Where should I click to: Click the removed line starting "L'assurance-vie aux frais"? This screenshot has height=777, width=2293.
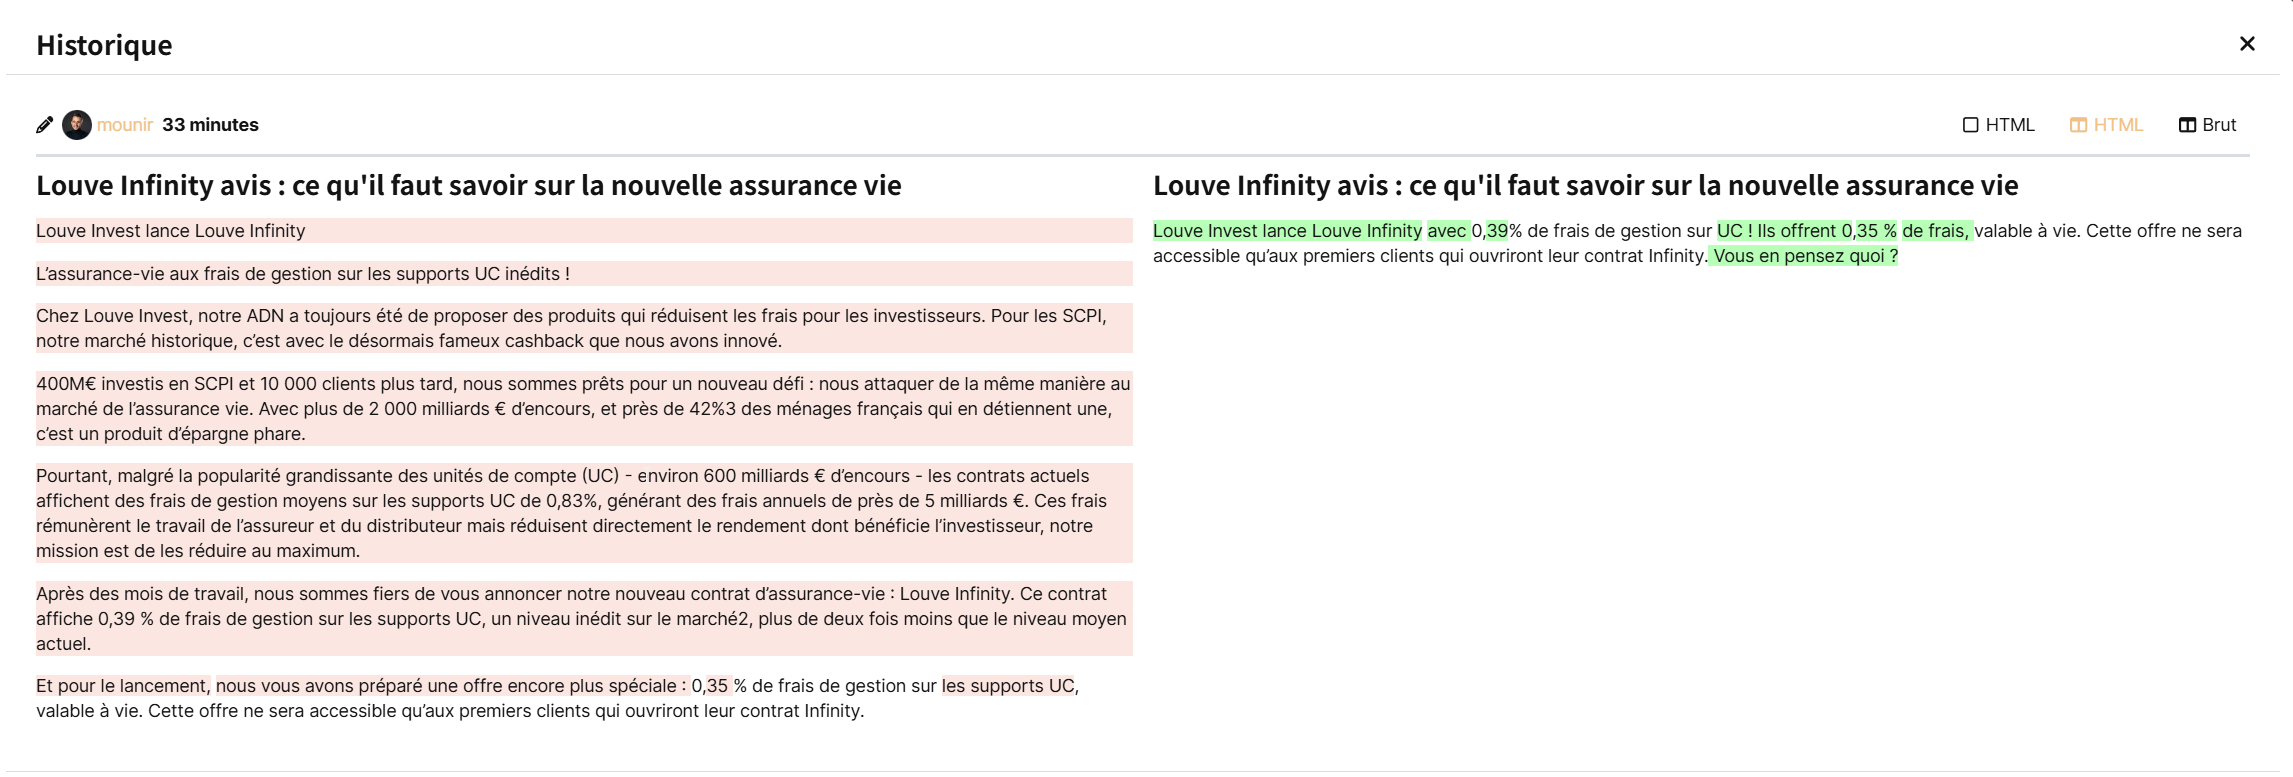tap(303, 274)
